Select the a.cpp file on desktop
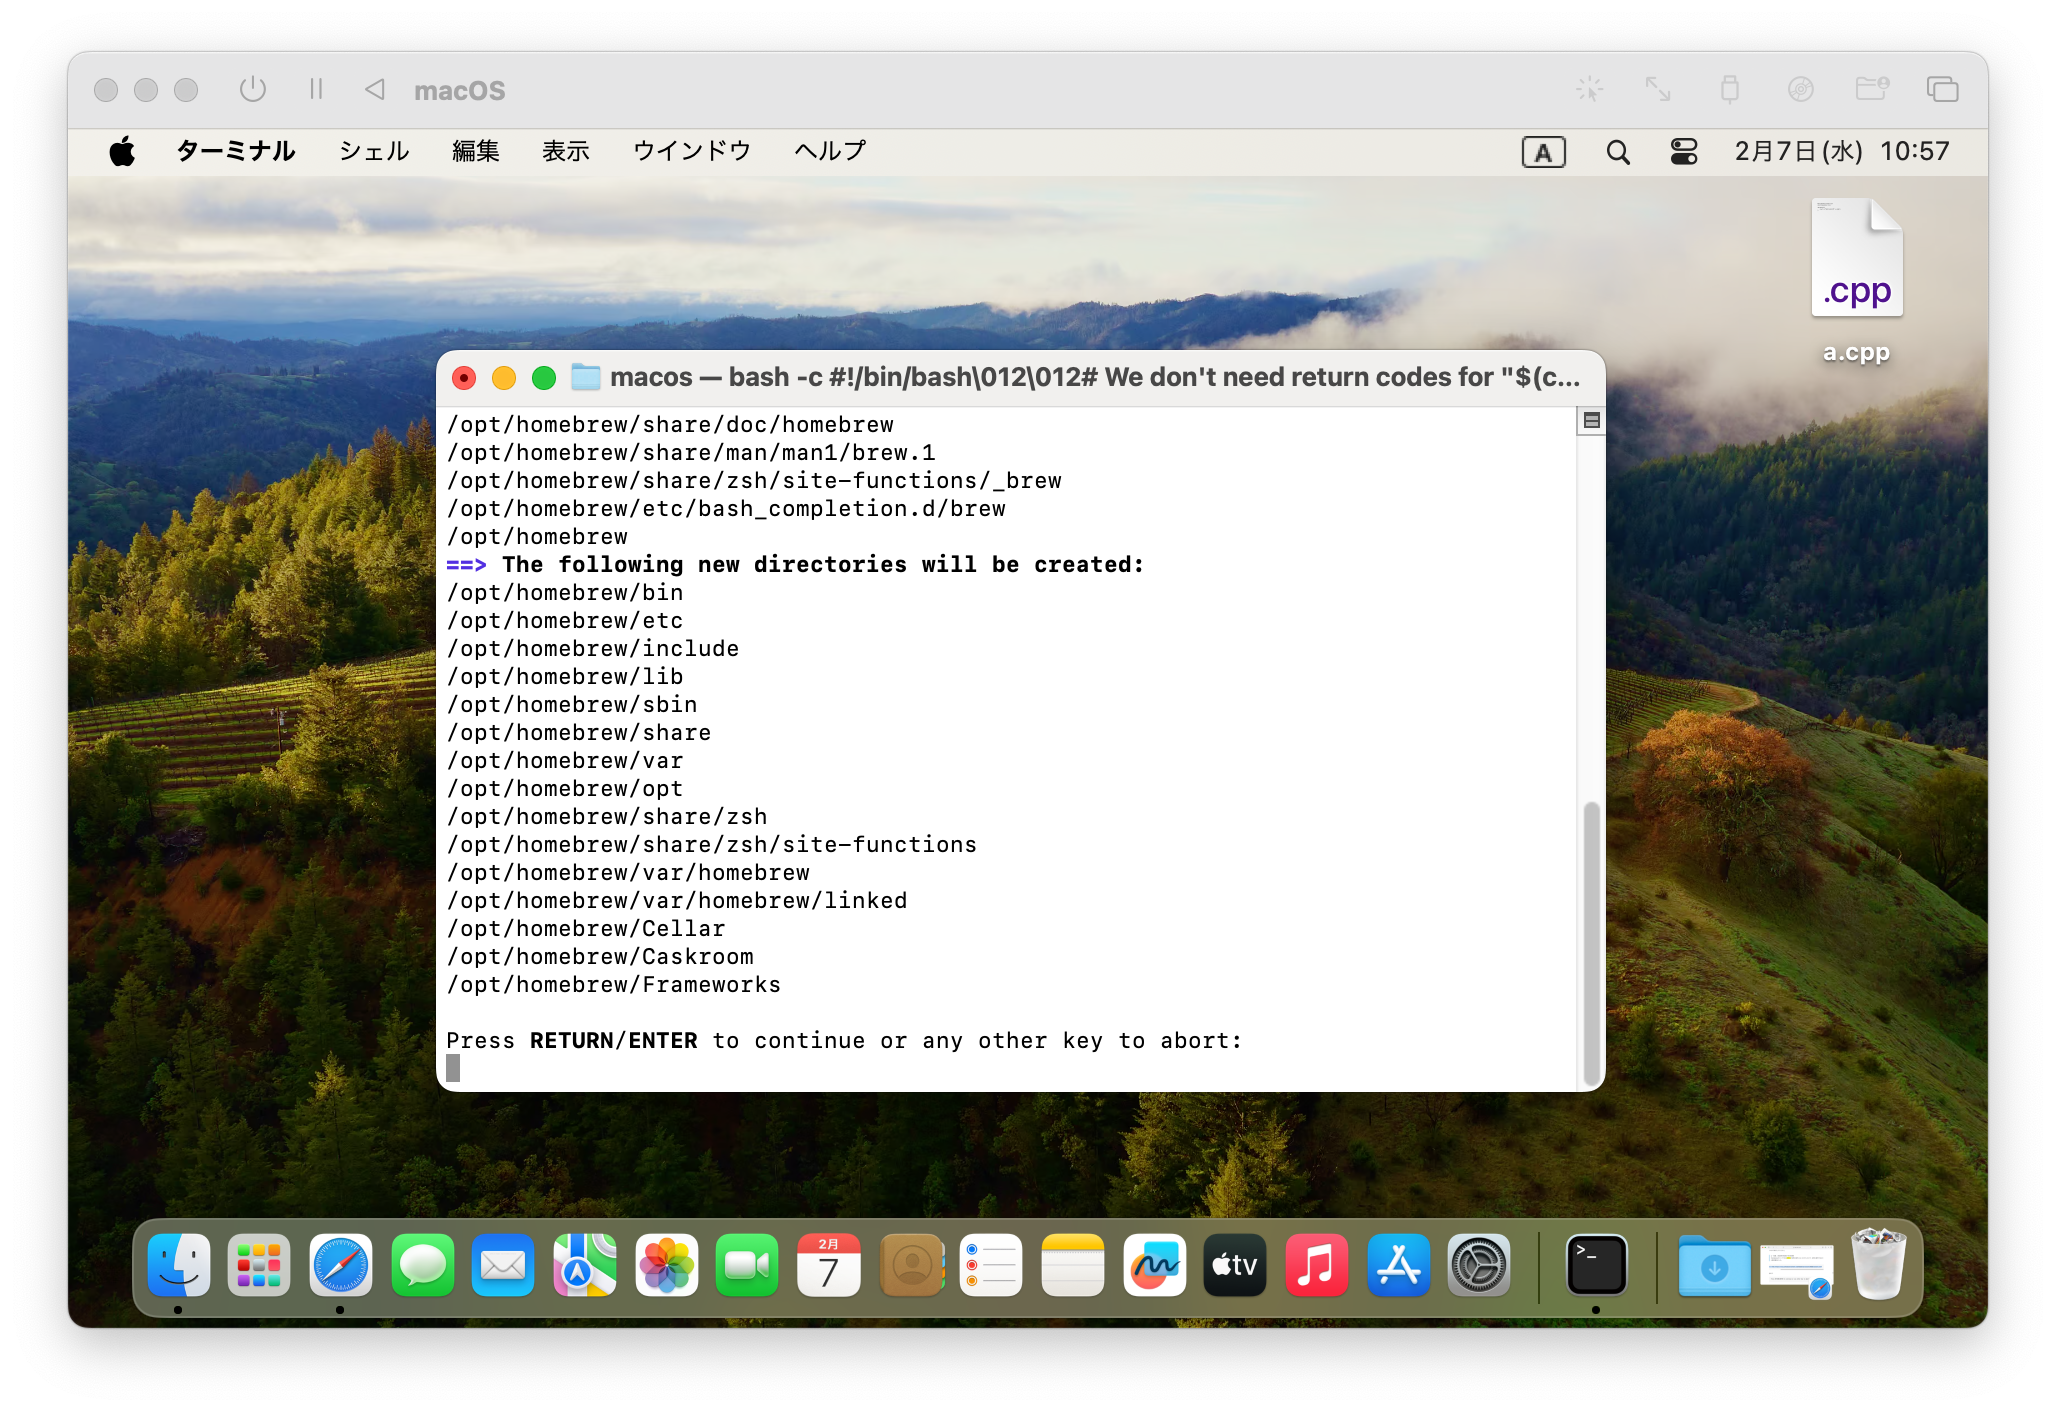The width and height of the screenshot is (2056, 1412). tap(1856, 262)
